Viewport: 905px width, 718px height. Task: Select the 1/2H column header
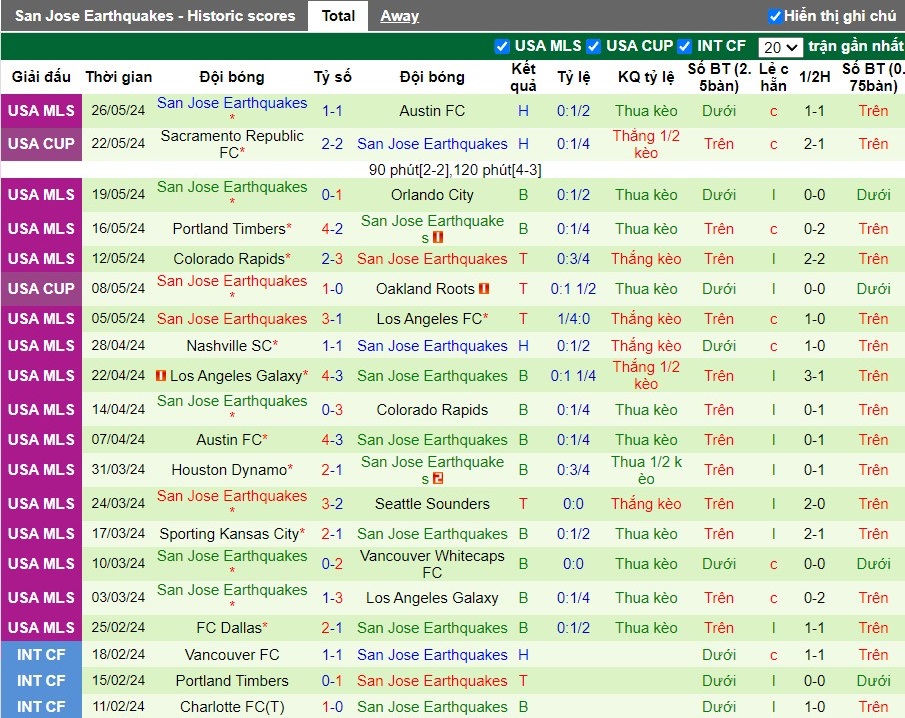pyautogui.click(x=814, y=77)
